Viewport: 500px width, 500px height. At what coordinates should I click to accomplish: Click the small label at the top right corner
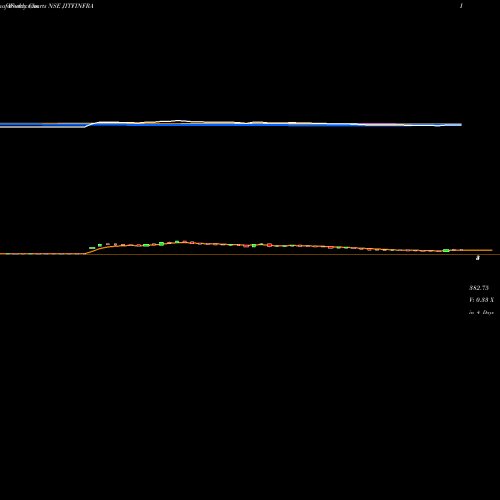(461, 6)
